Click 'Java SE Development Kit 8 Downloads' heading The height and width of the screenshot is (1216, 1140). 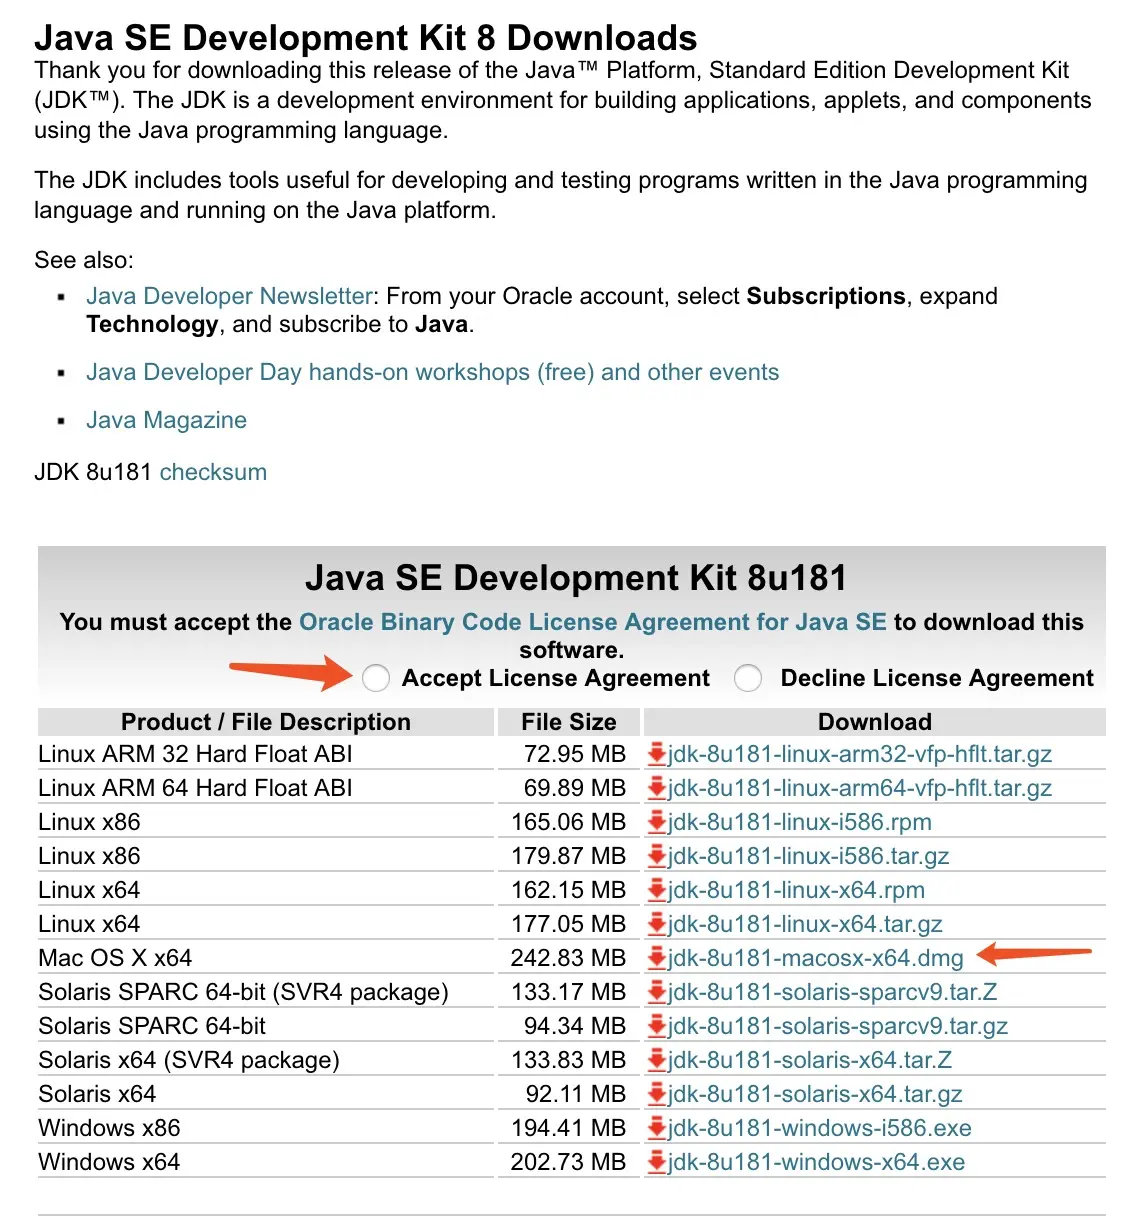[x=366, y=38]
